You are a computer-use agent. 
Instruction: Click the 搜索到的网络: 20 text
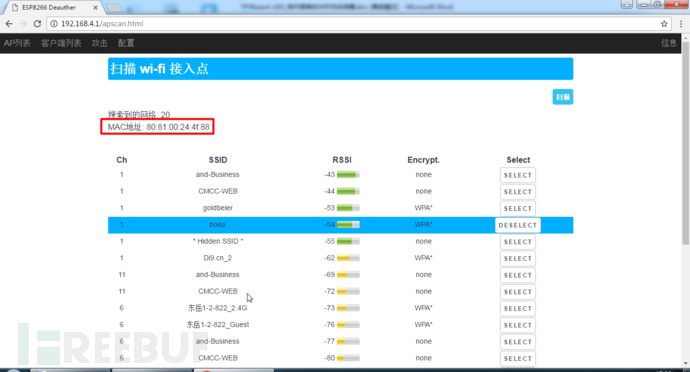point(139,115)
